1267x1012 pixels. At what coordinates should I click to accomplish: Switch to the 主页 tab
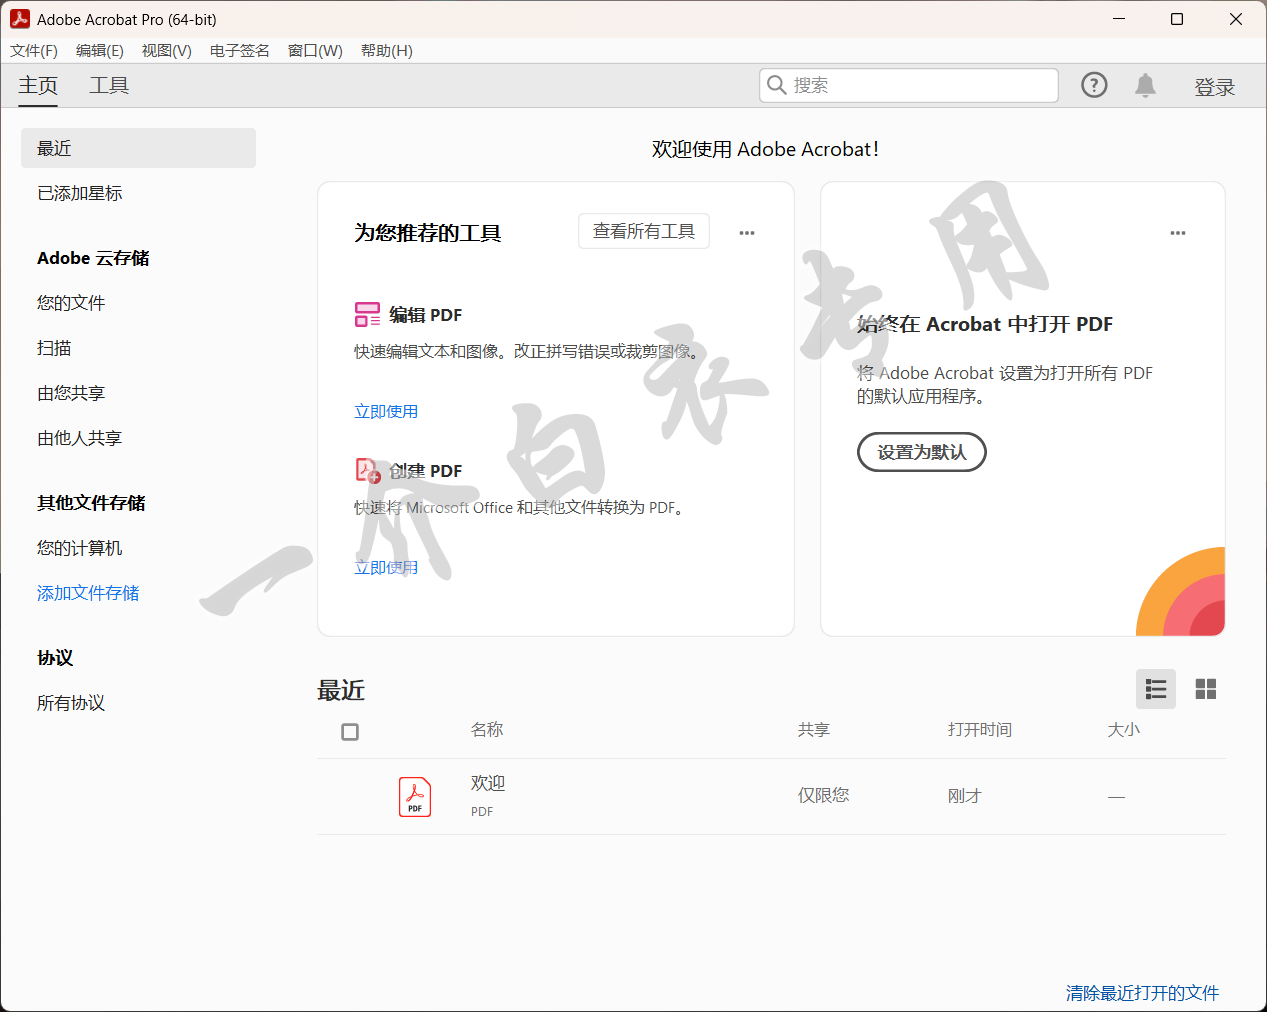(38, 86)
